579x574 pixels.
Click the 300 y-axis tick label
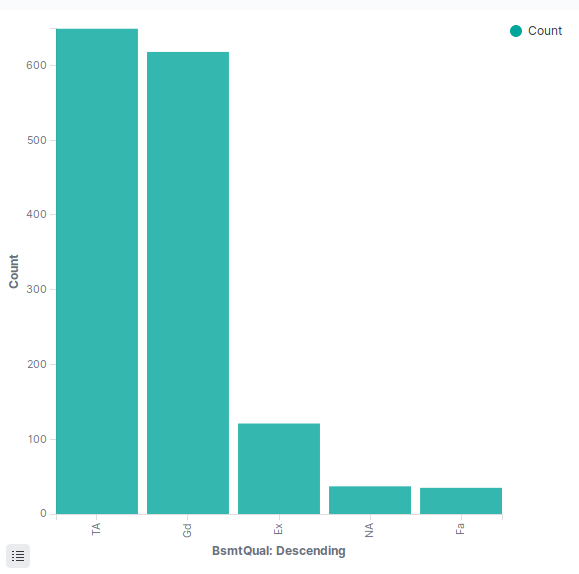point(36,289)
